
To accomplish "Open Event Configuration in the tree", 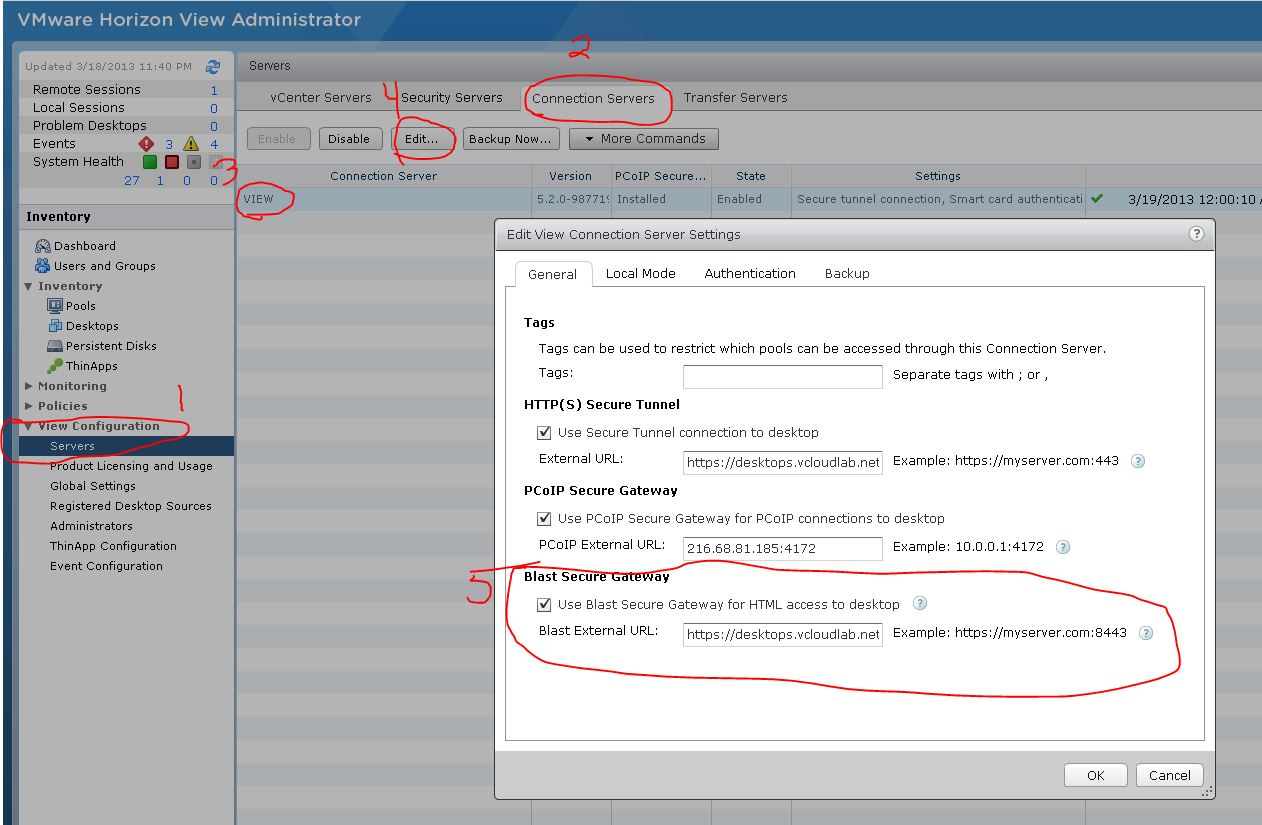I will point(106,566).
